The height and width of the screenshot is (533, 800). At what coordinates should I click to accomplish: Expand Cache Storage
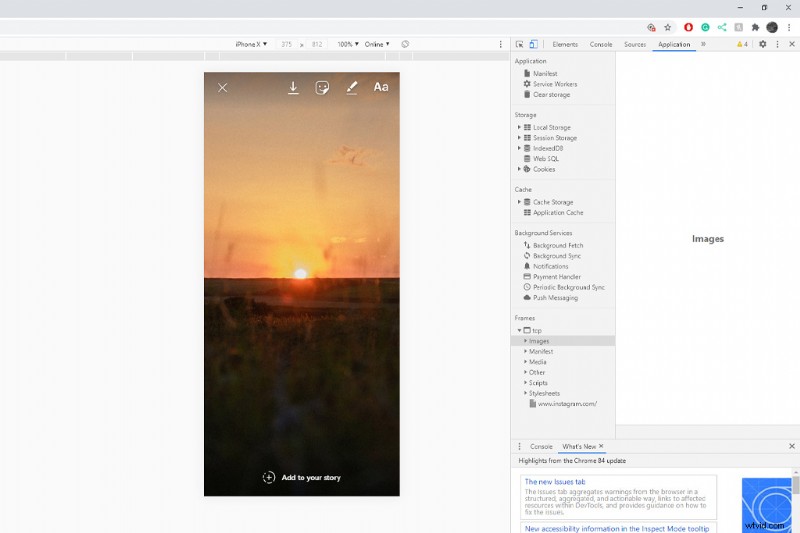pyautogui.click(x=519, y=202)
